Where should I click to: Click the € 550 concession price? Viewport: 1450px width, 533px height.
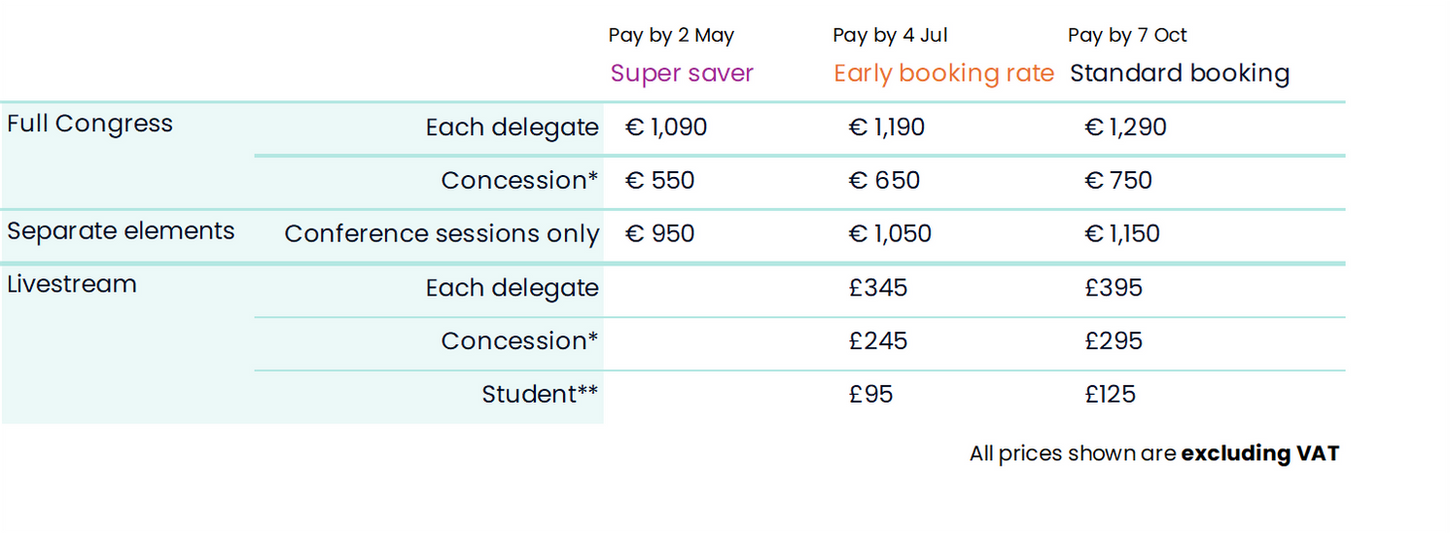[x=660, y=180]
